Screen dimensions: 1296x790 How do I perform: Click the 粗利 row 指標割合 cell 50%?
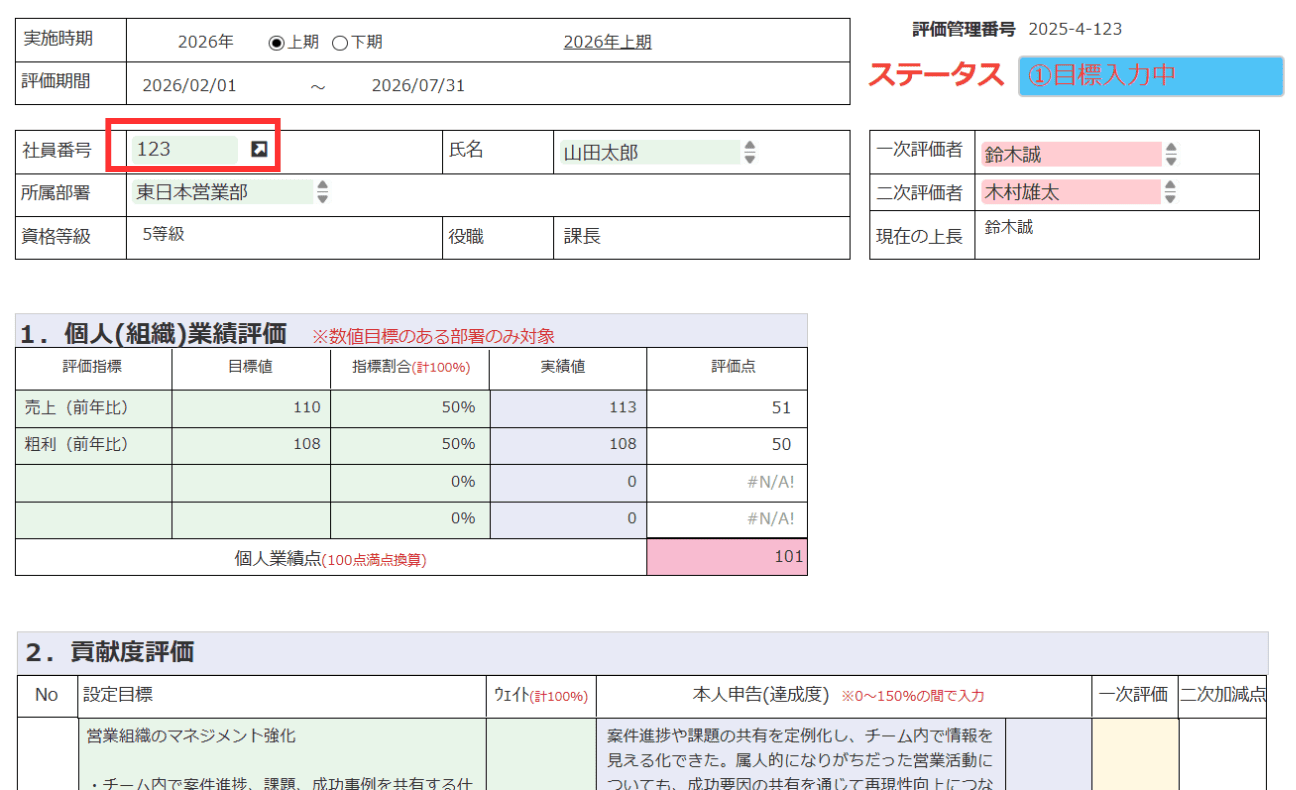tap(410, 445)
